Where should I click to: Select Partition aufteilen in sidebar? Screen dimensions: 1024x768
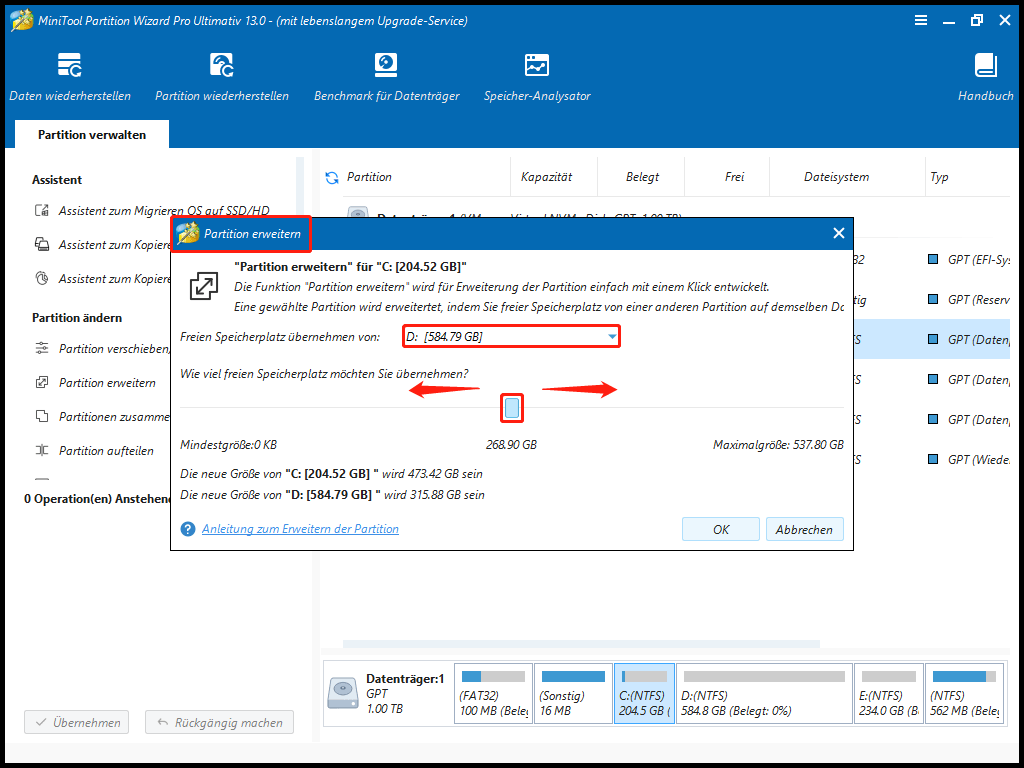pyautogui.click(x=94, y=451)
